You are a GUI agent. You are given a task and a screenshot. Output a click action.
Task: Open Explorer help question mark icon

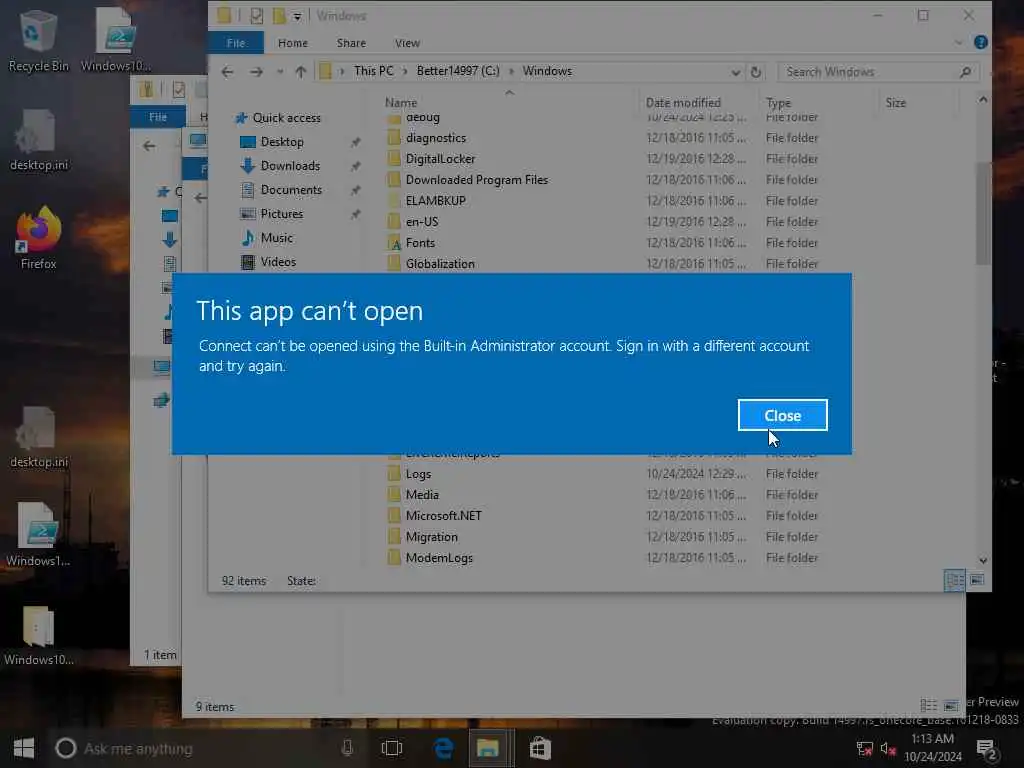tap(980, 42)
